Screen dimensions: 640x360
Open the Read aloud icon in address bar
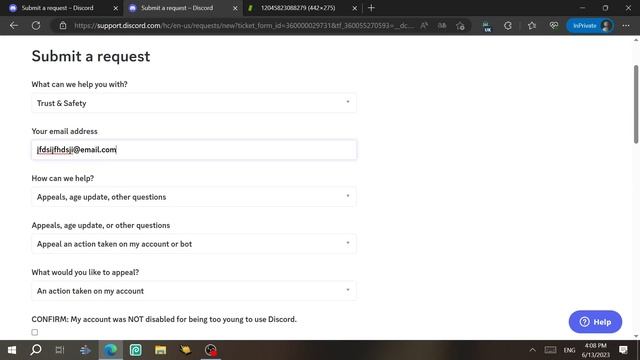pos(424,26)
